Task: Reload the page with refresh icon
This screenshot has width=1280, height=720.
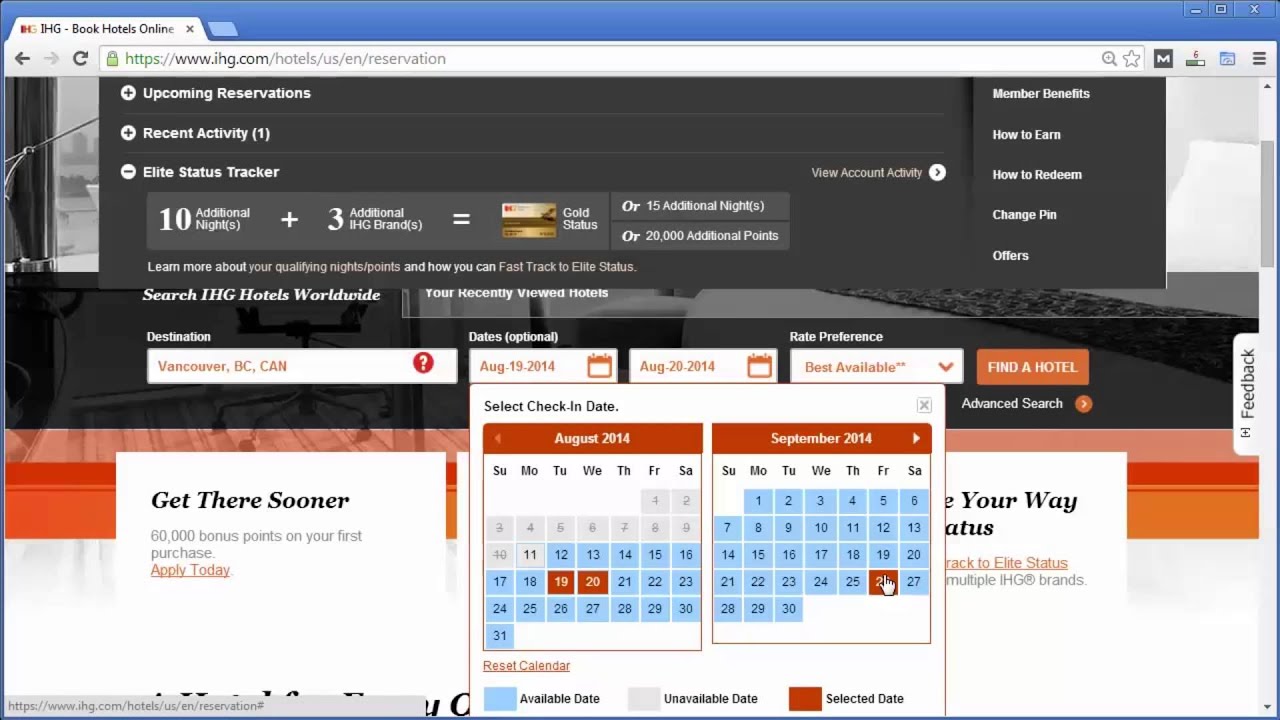Action: [80, 59]
